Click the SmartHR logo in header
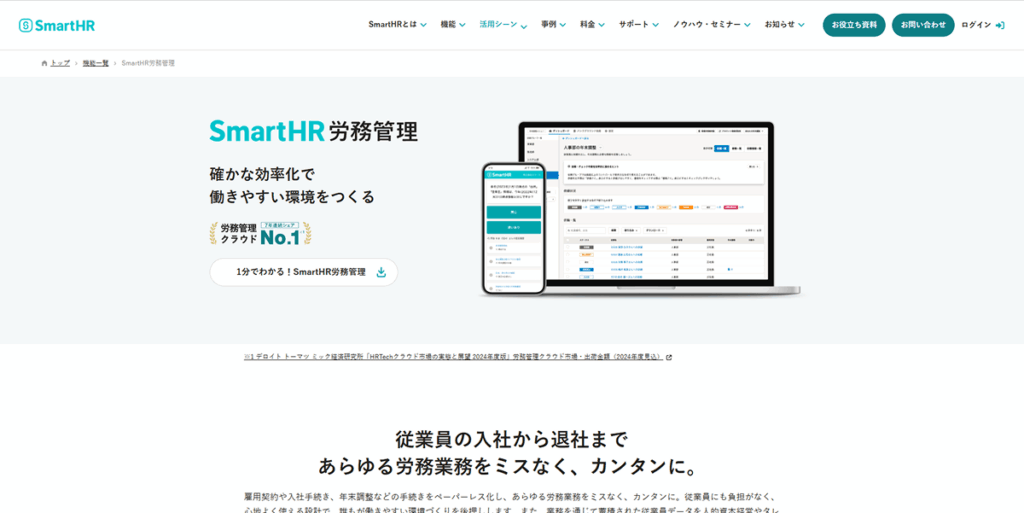 coord(56,25)
